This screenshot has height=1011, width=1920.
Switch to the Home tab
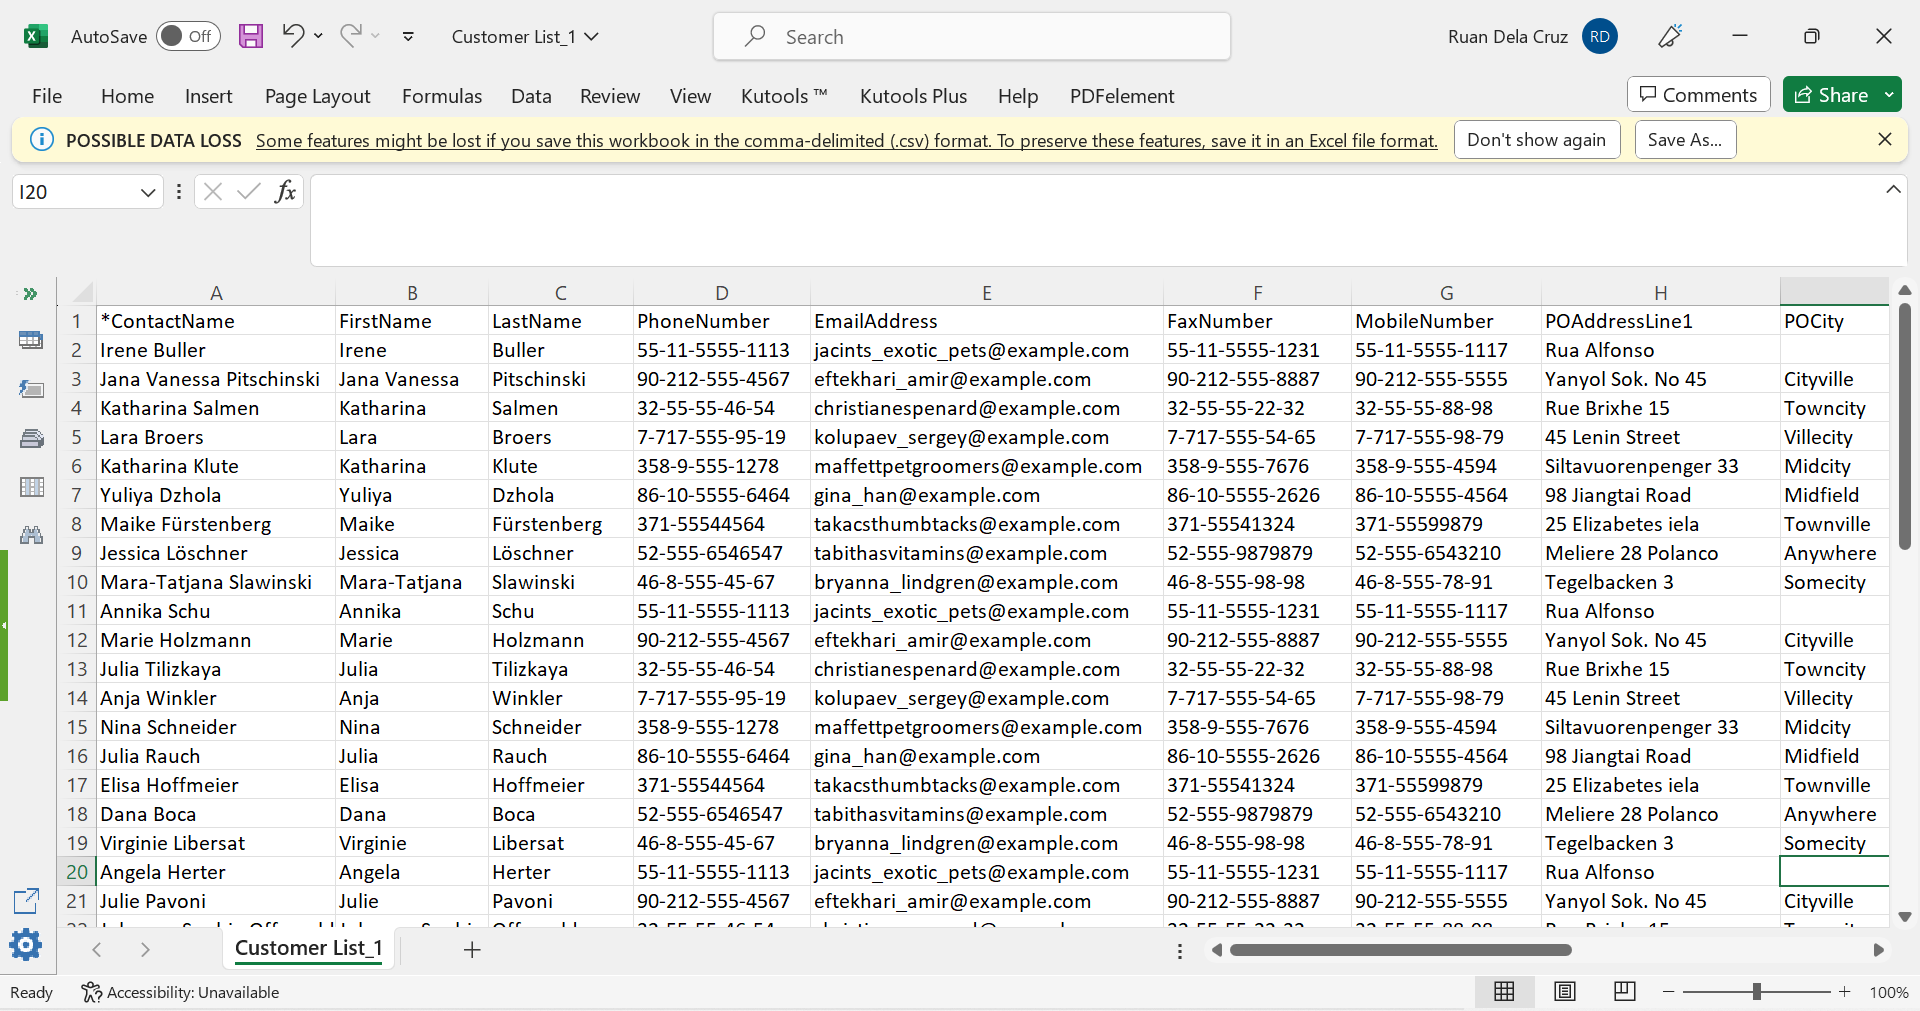click(127, 96)
